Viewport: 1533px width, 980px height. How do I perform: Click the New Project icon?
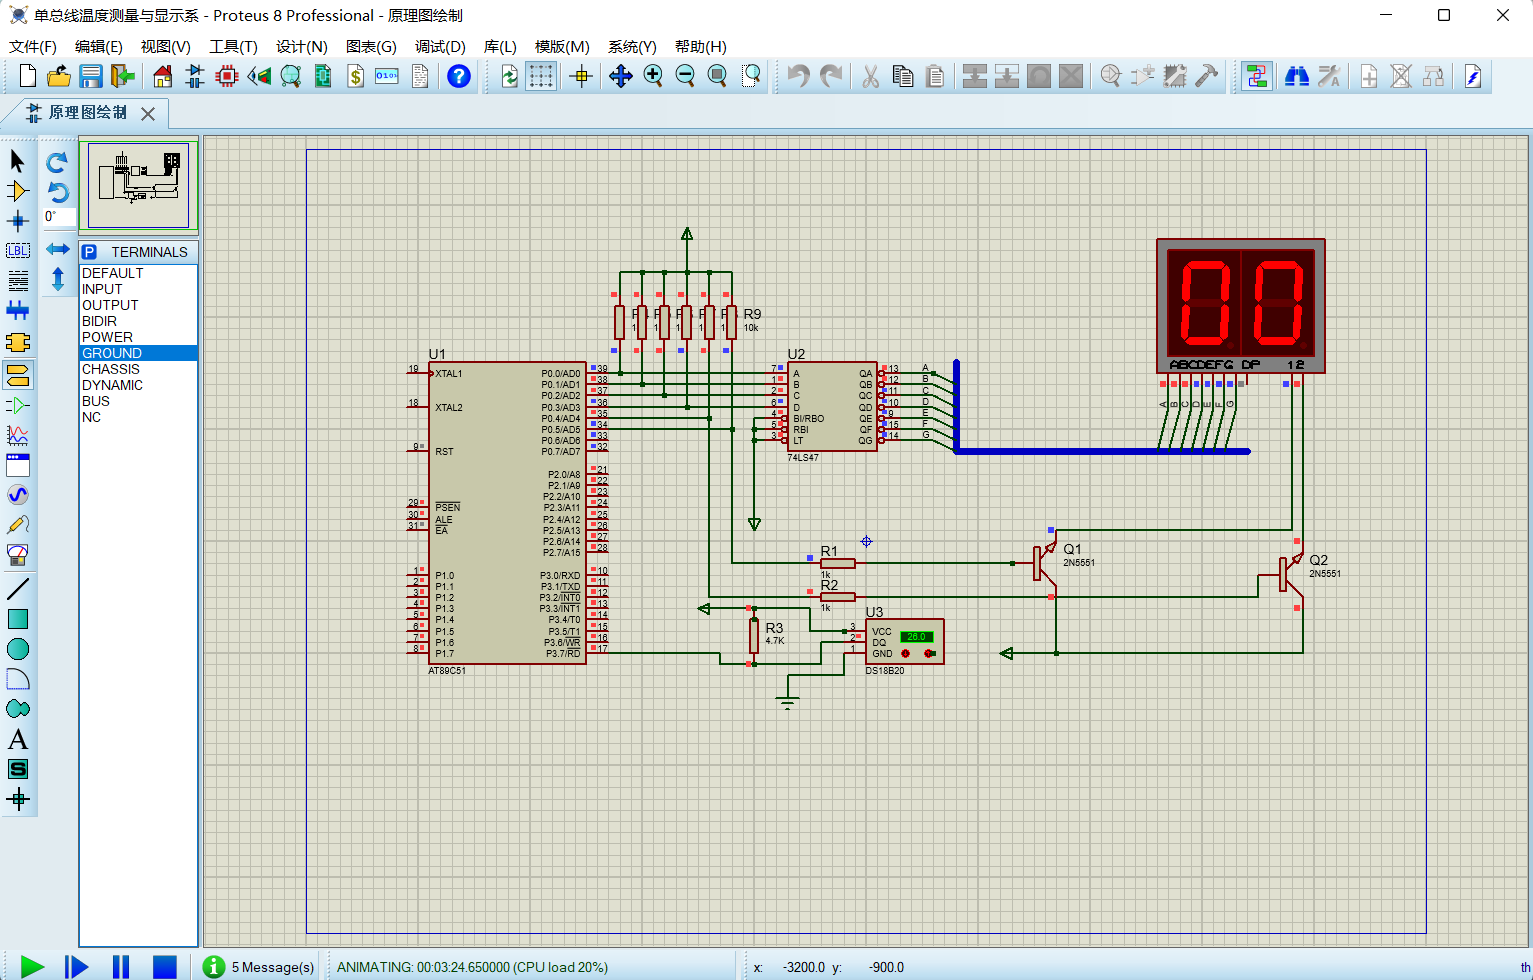coord(28,76)
